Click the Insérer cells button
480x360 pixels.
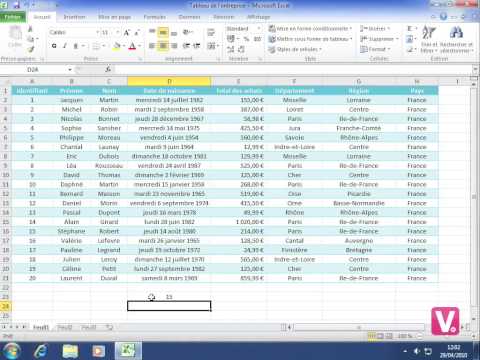pos(374,29)
